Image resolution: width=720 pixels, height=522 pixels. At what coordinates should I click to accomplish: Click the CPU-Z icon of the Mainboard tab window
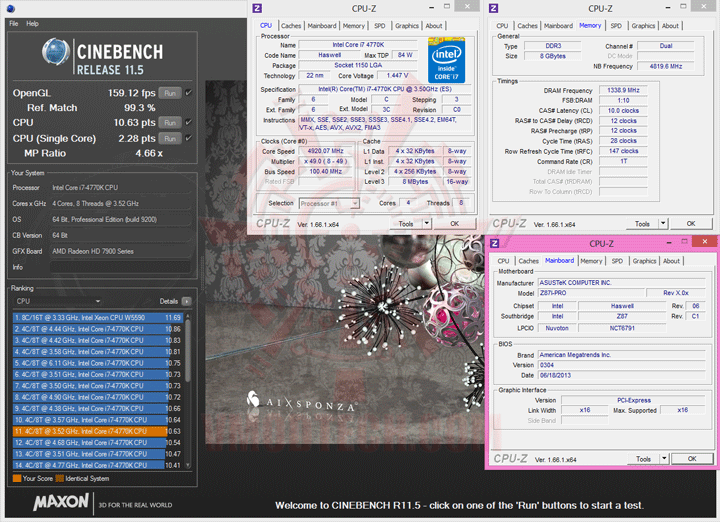coord(495,243)
